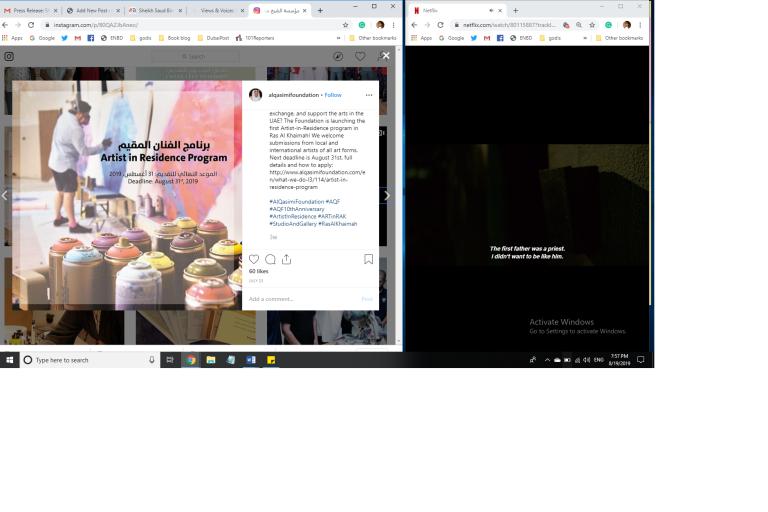Share the post using the share icon
Image resolution: width=768 pixels, height=512 pixels.
(x=286, y=259)
